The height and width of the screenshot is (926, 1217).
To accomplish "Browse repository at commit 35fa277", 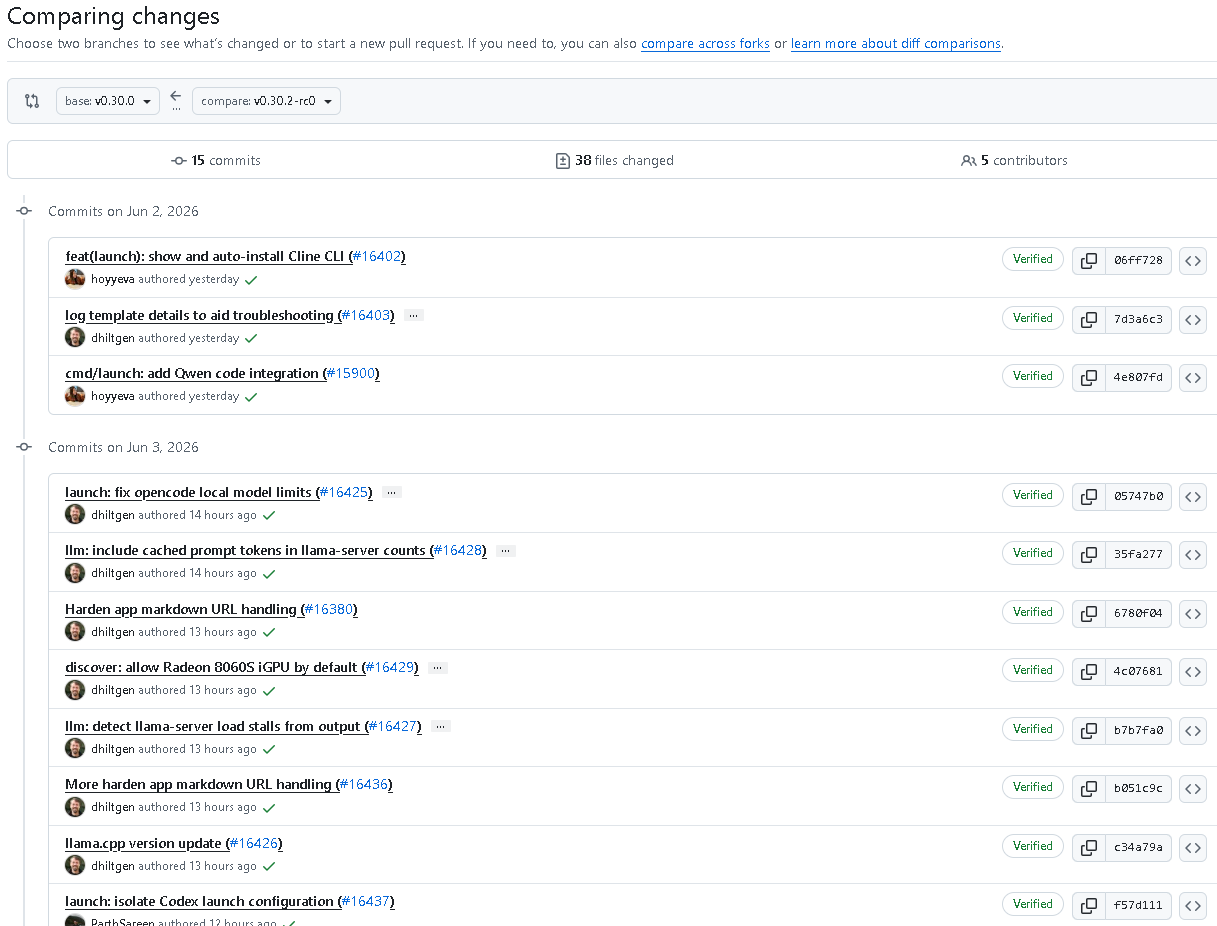I will (1193, 554).
